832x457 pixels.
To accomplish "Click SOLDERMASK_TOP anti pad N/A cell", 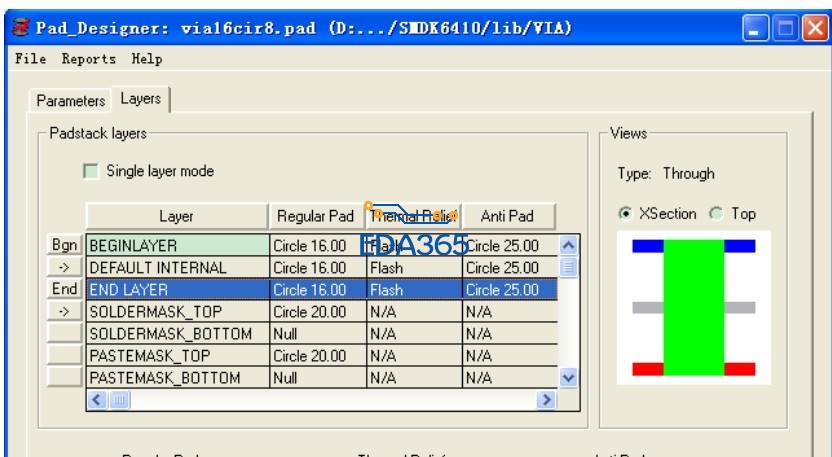I will pos(510,312).
